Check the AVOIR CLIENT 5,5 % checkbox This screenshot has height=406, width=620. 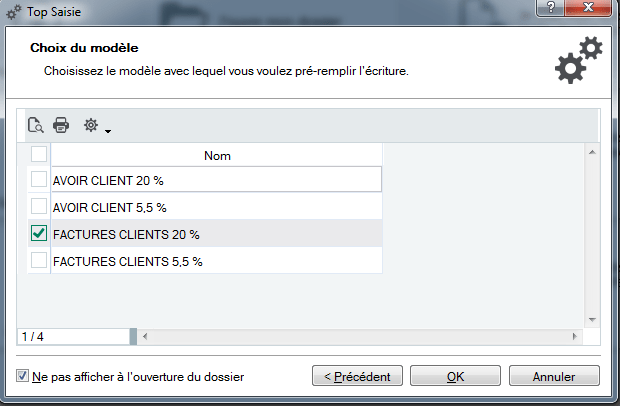point(39,206)
